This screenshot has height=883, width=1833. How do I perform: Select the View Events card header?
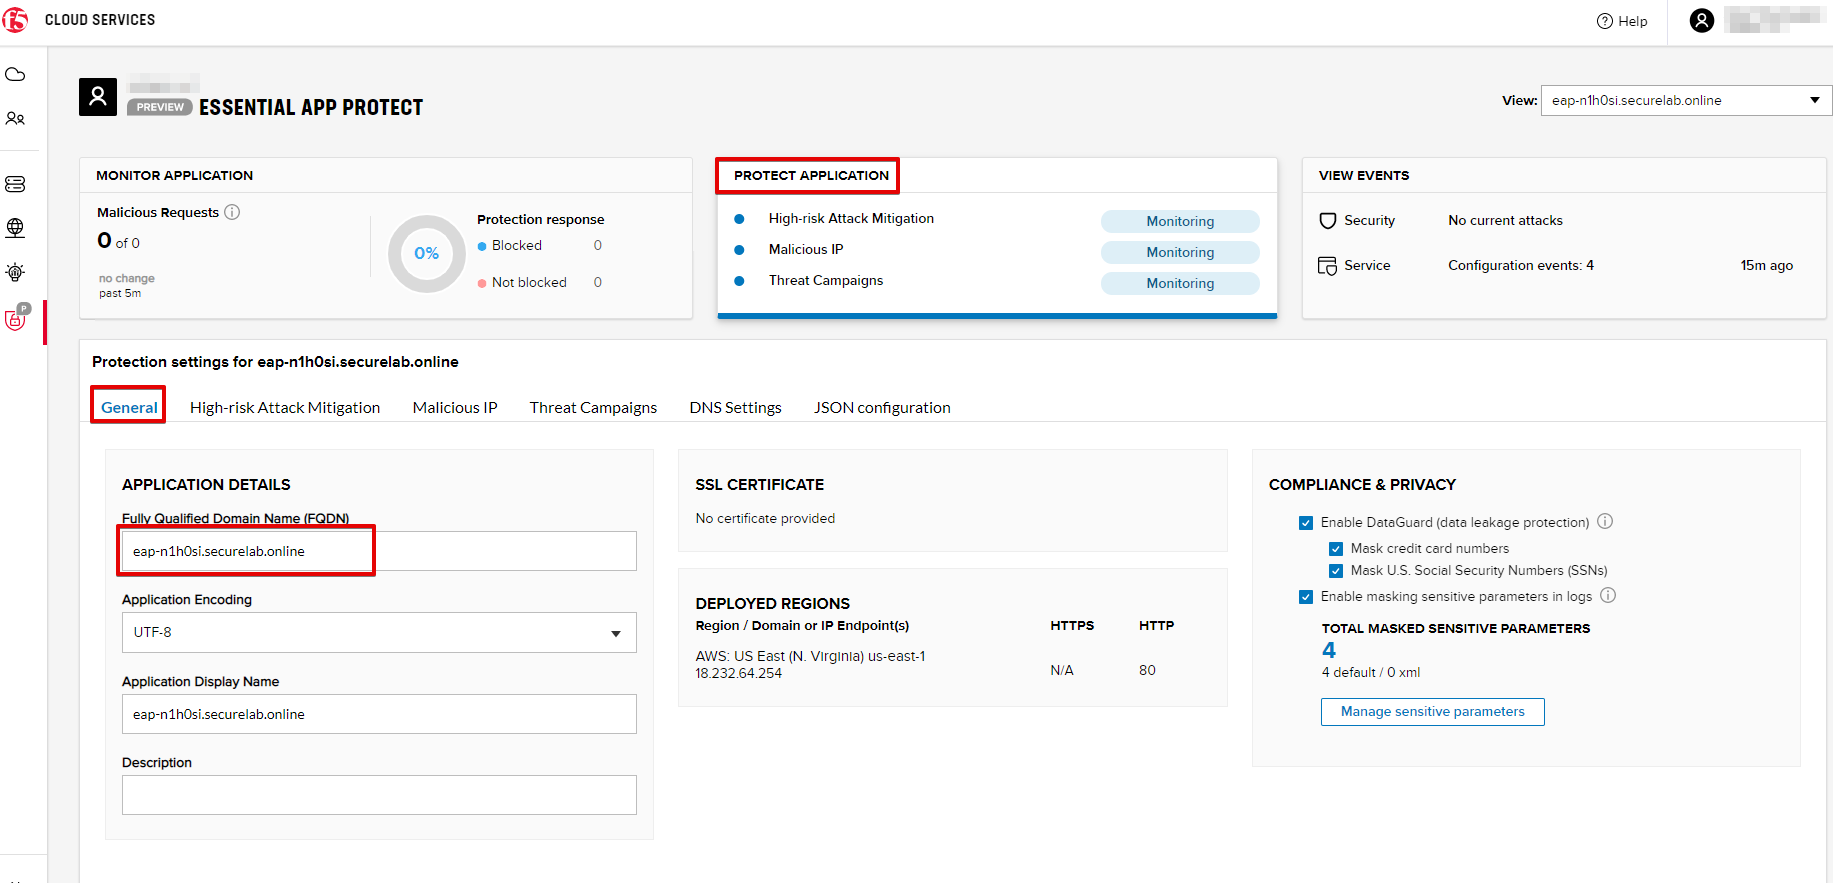(1364, 175)
